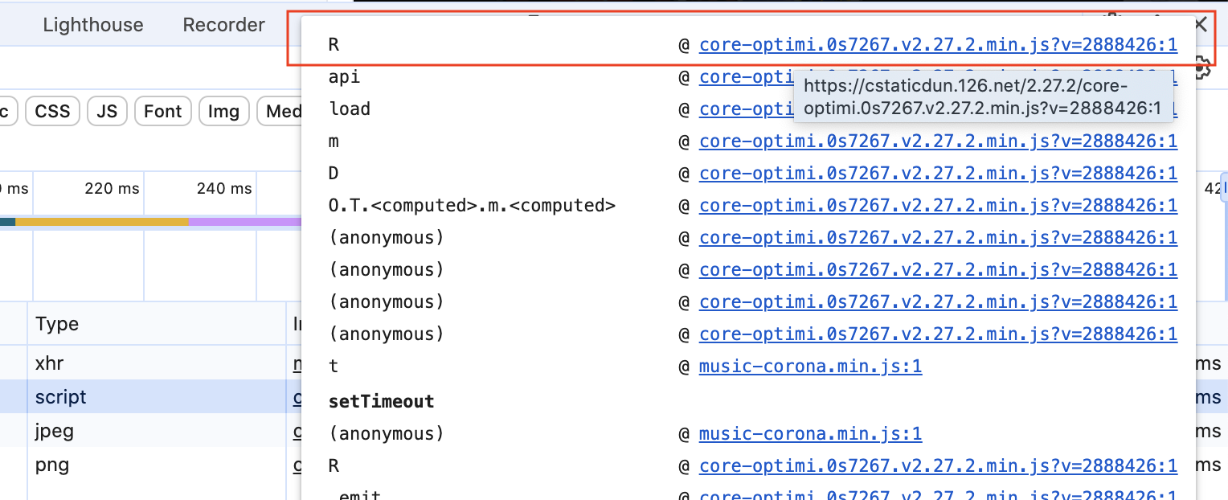Viewport: 1228px width, 500px height.
Task: Enable the JS request filter
Action: tap(107, 111)
